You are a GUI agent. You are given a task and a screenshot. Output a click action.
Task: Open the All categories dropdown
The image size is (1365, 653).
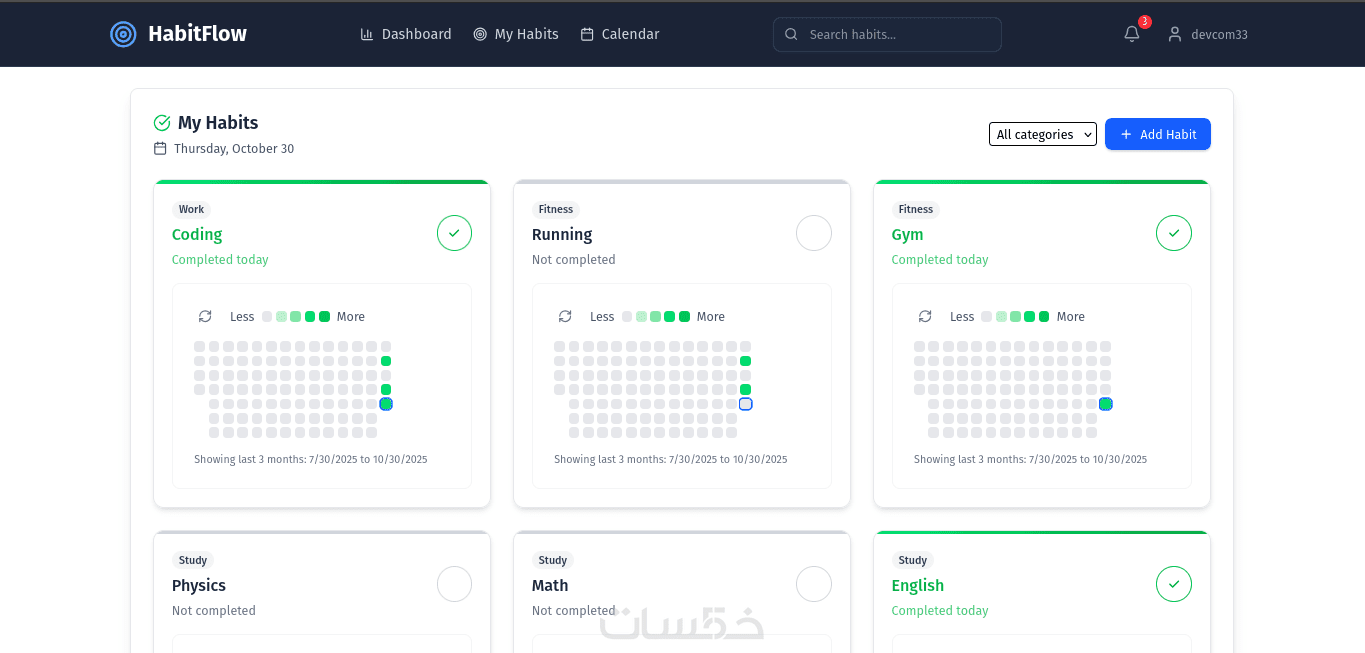[x=1043, y=134]
